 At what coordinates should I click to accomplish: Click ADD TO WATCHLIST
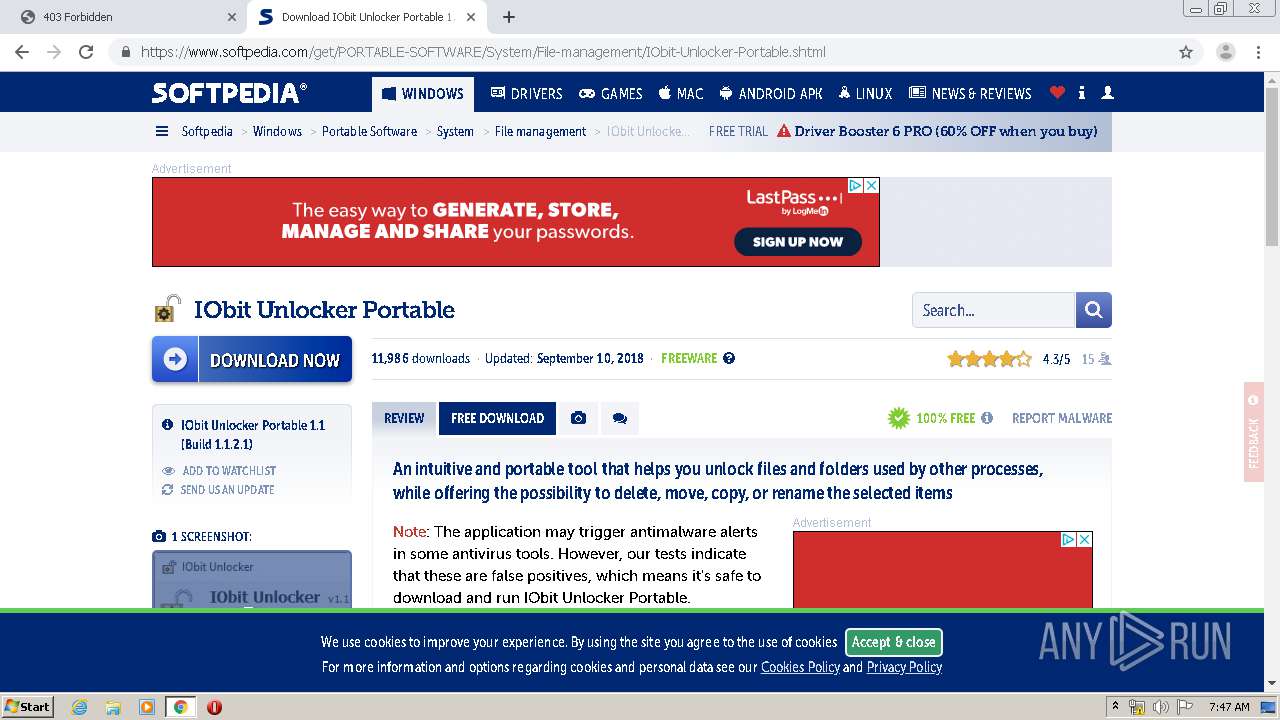228,470
